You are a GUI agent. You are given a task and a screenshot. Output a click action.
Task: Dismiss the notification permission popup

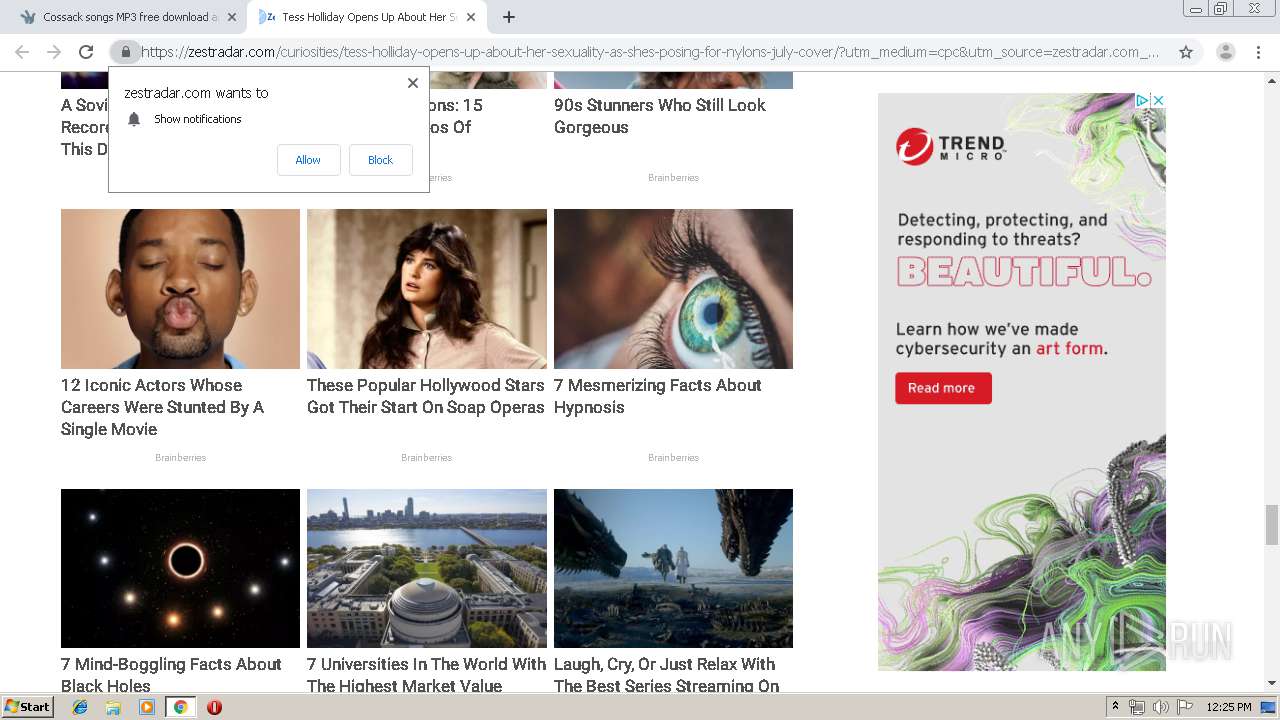coord(413,83)
